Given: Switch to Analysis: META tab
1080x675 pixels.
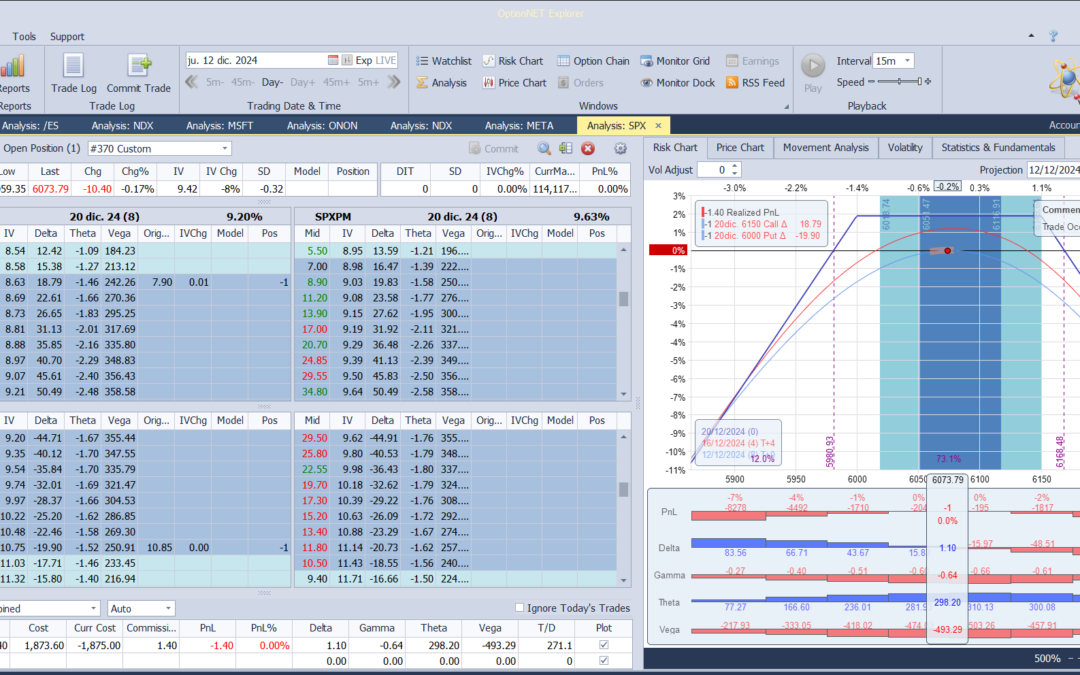Looking at the screenshot, I should tap(519, 125).
